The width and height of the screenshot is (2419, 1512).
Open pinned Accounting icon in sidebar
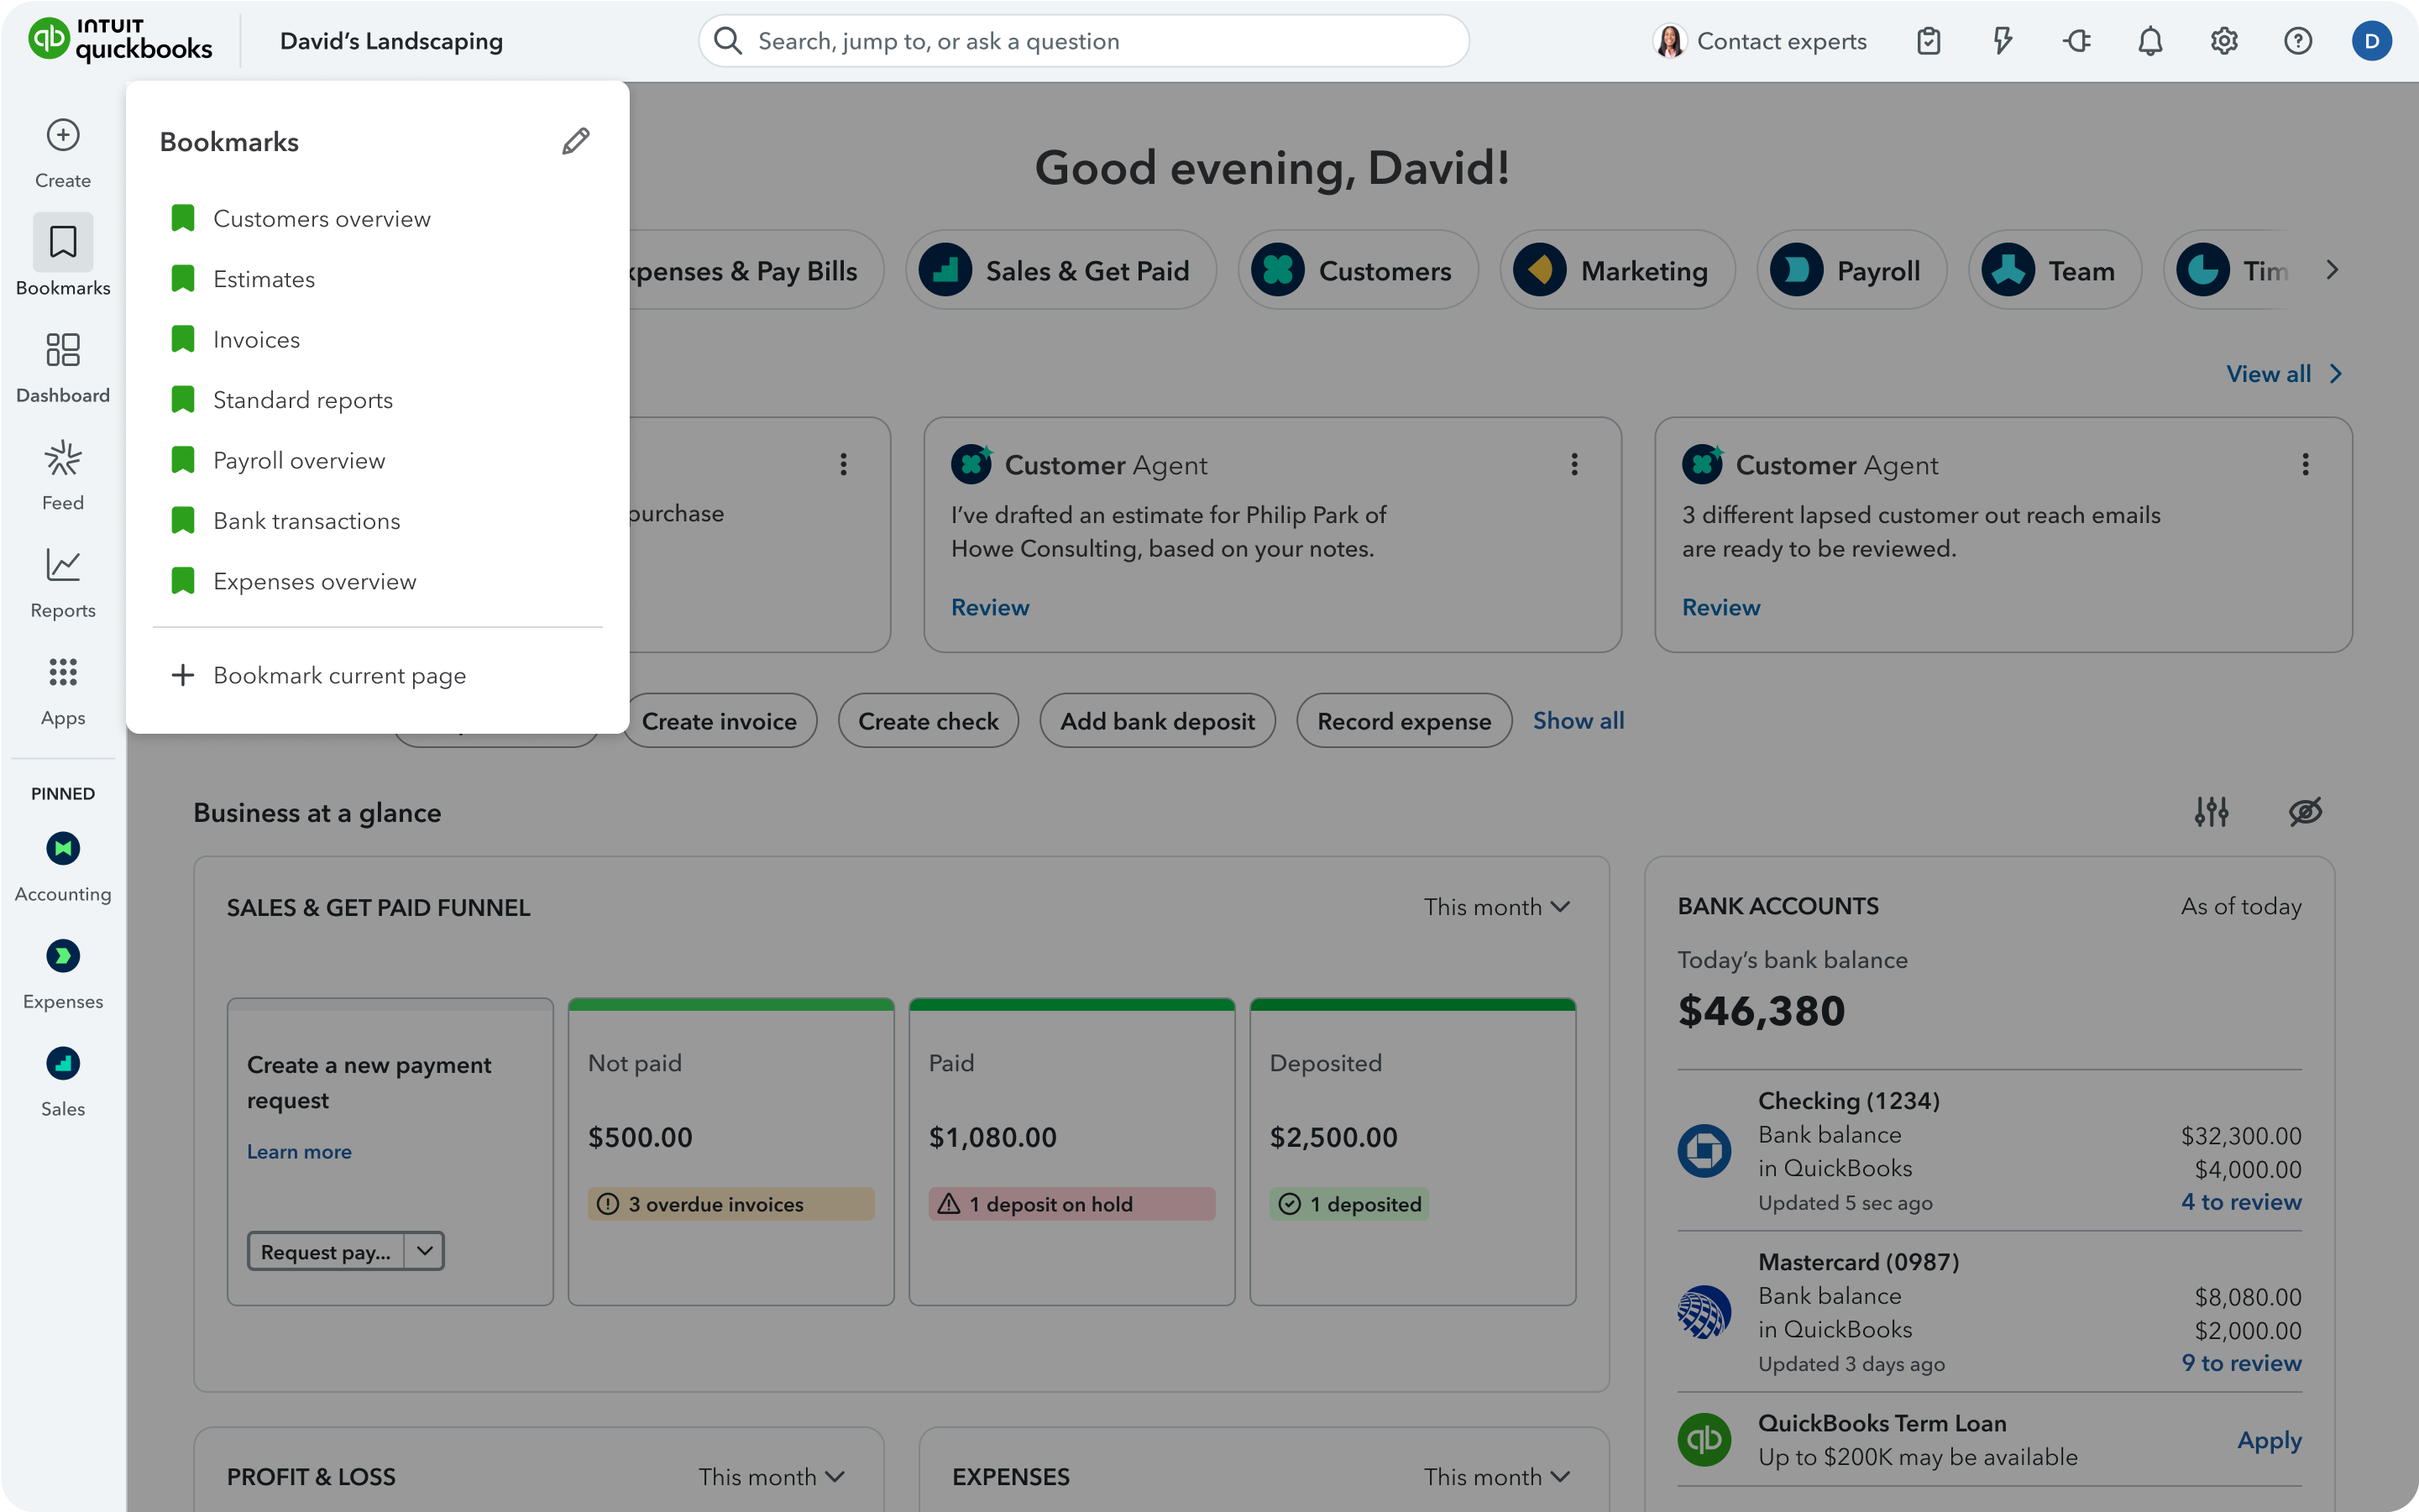pyautogui.click(x=63, y=849)
